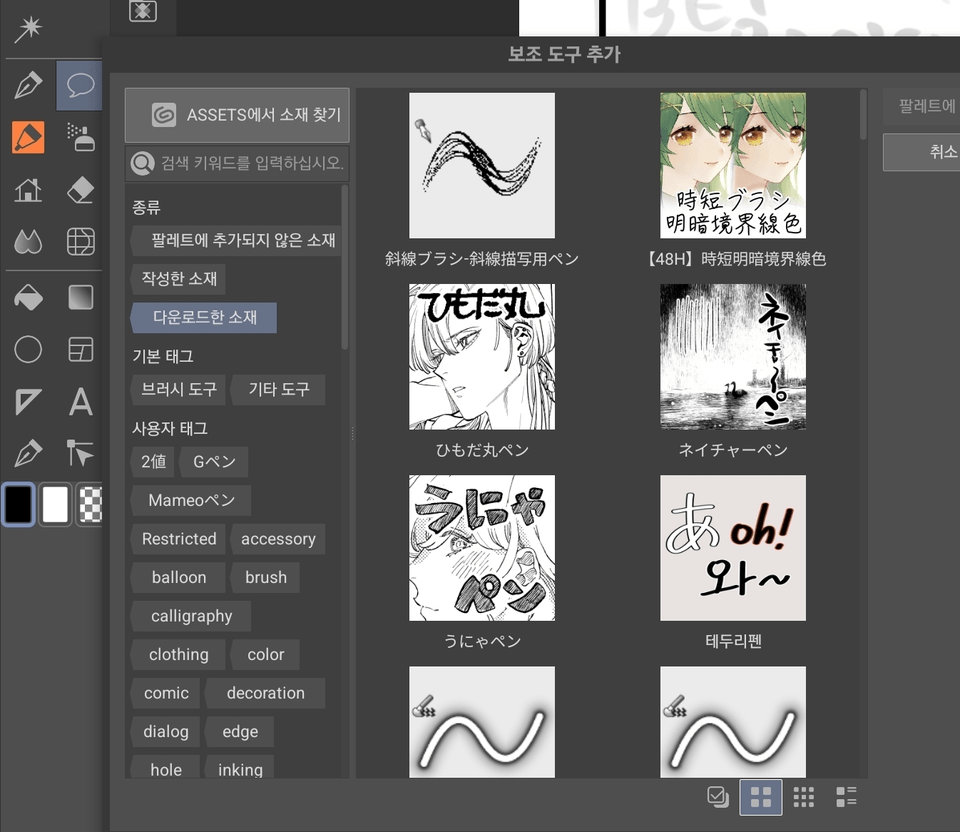Select the Balloon tool

[80, 85]
